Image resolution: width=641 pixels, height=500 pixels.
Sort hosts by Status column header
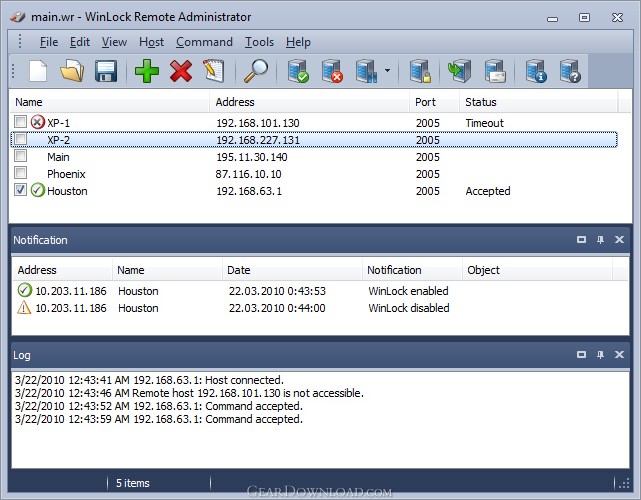(x=538, y=102)
